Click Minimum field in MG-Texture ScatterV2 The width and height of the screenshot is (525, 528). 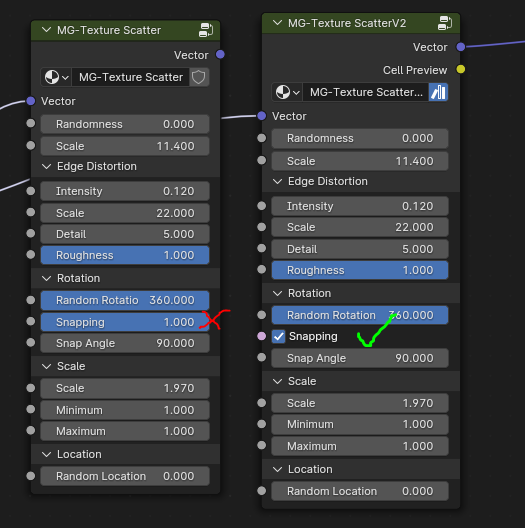[360, 424]
